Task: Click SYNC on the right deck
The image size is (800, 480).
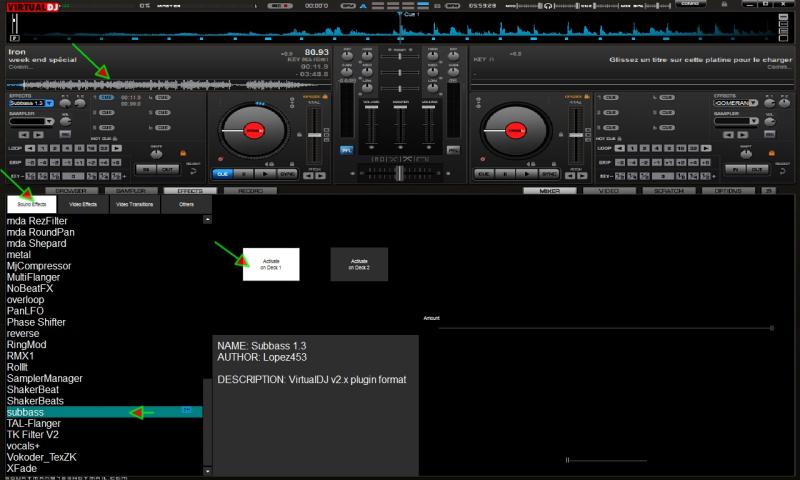Action: [x=549, y=173]
